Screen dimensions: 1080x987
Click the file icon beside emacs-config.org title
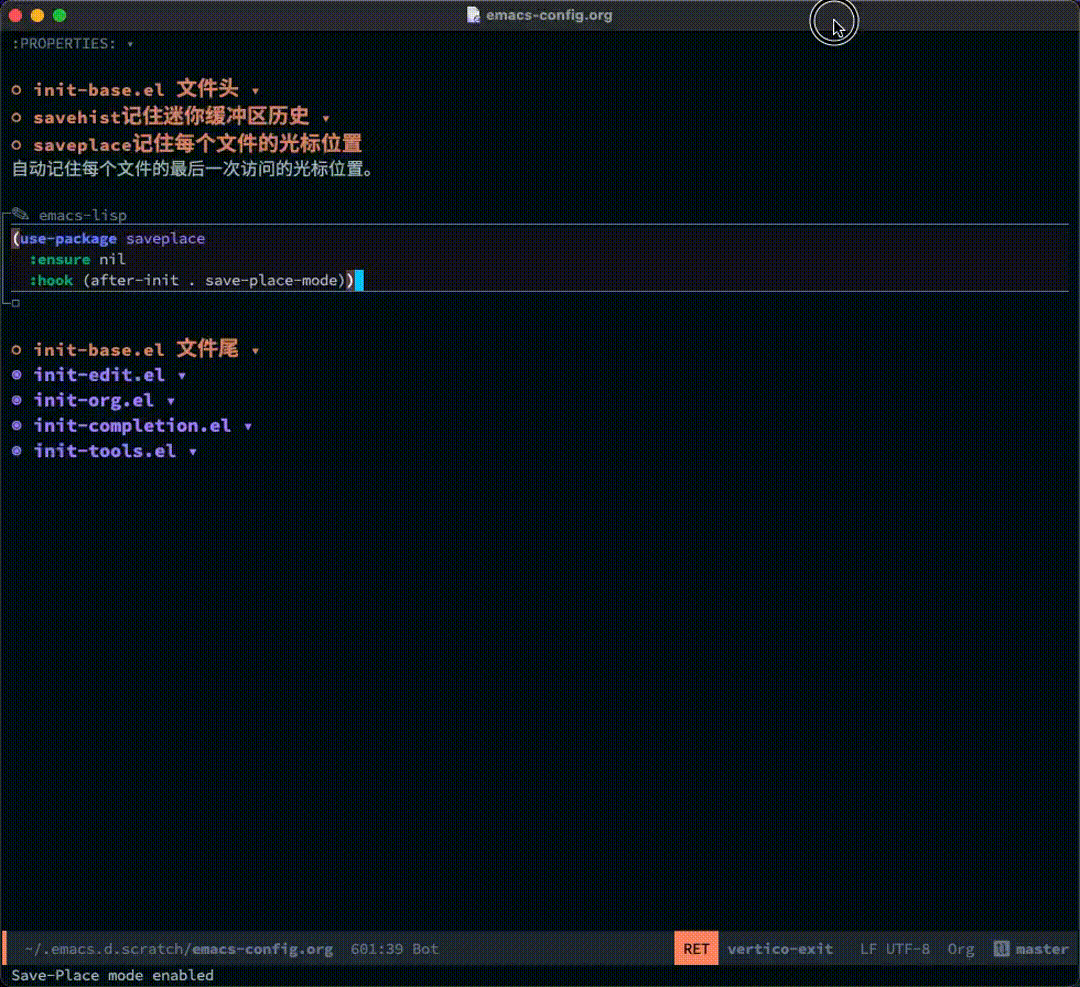473,14
